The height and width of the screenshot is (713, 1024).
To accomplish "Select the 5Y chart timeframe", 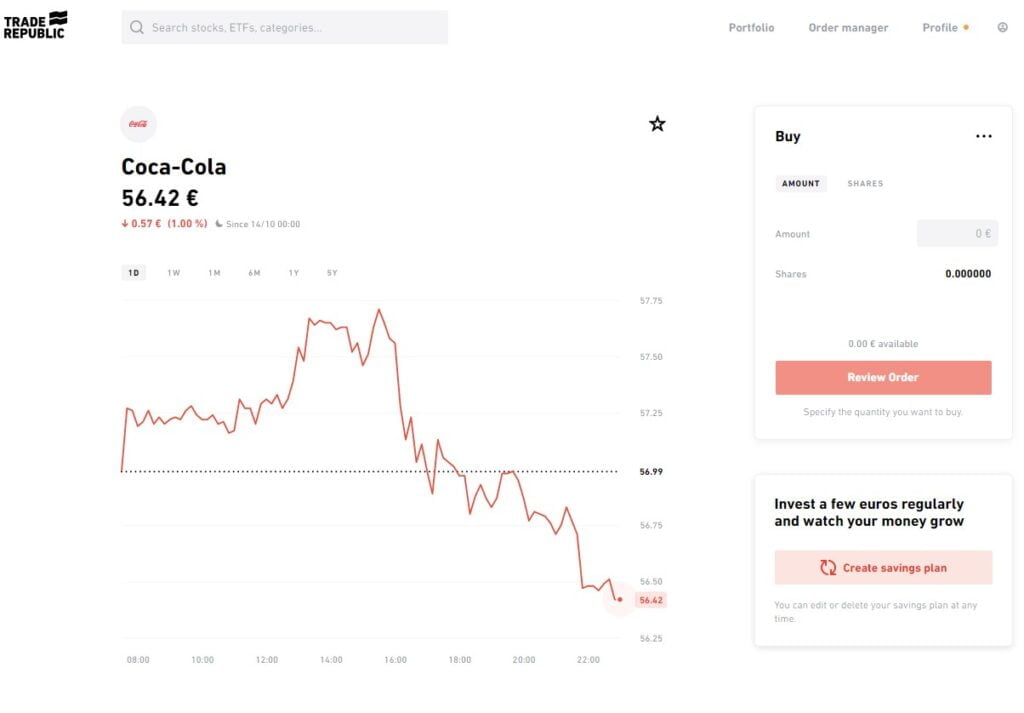I will (331, 272).
